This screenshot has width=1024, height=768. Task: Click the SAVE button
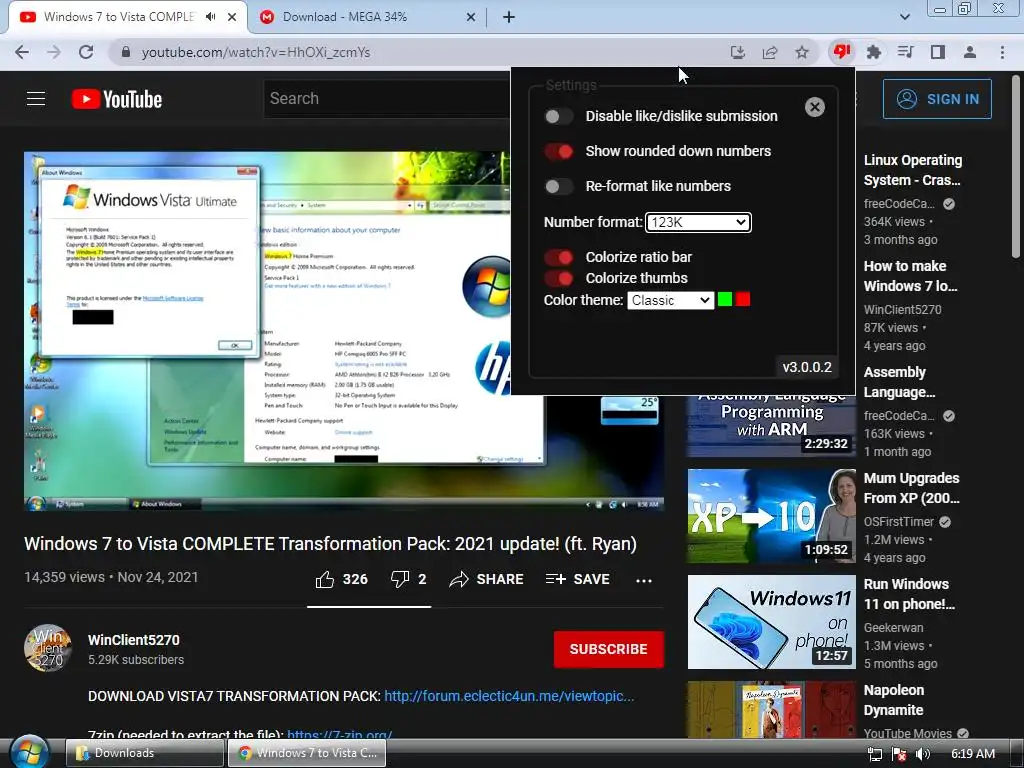click(577, 579)
